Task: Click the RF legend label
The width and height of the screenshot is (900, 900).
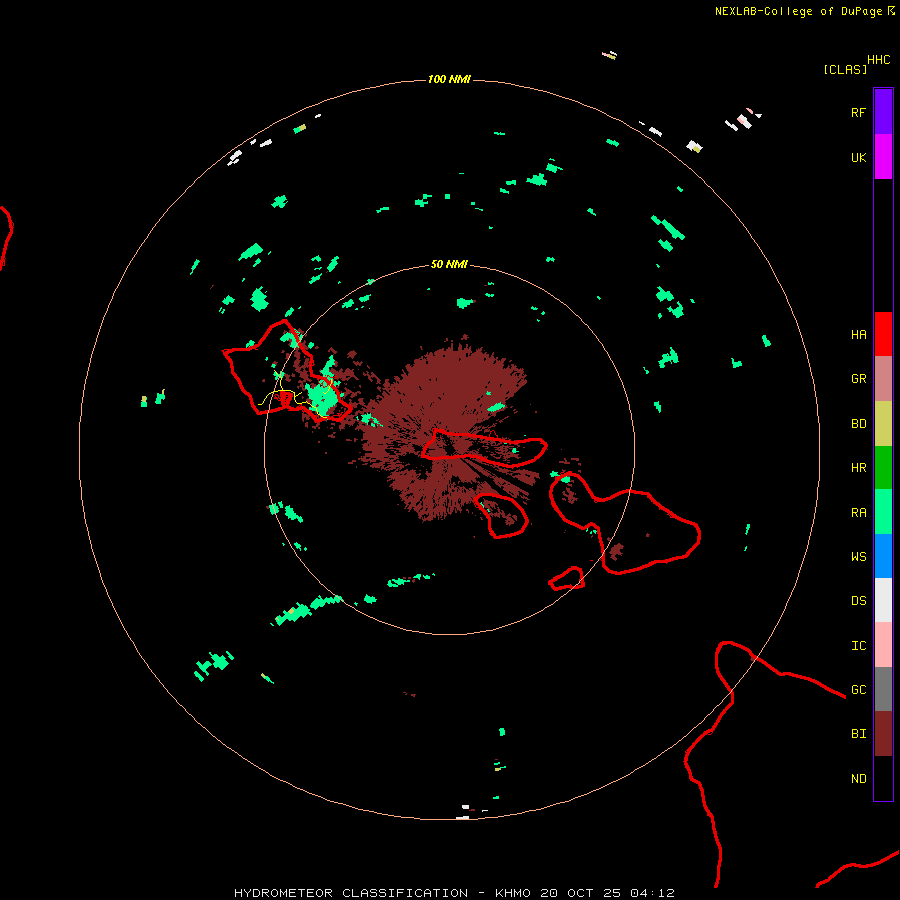Action: 858,112
